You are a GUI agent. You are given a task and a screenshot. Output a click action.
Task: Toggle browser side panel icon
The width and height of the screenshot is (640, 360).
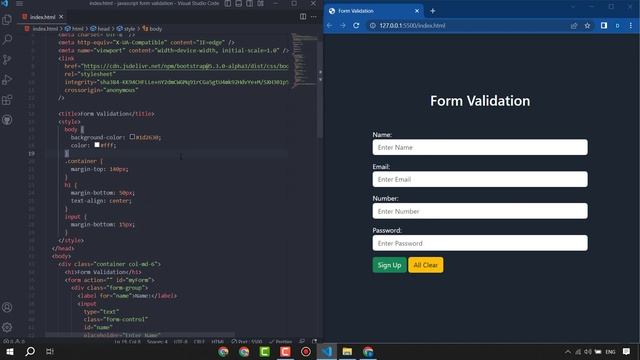(604, 25)
